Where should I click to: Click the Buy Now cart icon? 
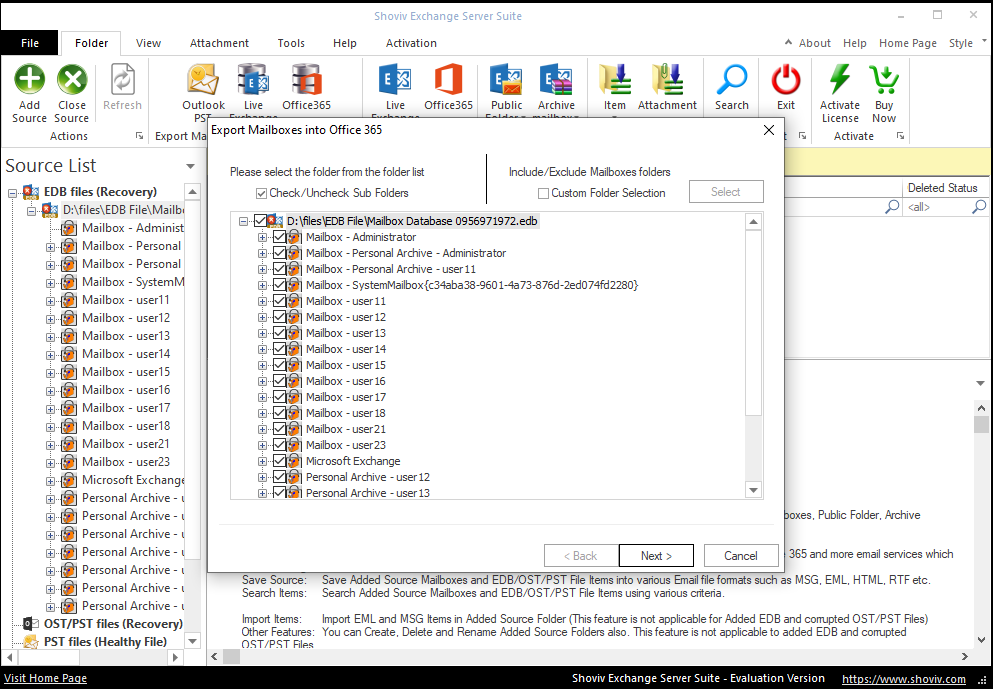[884, 80]
